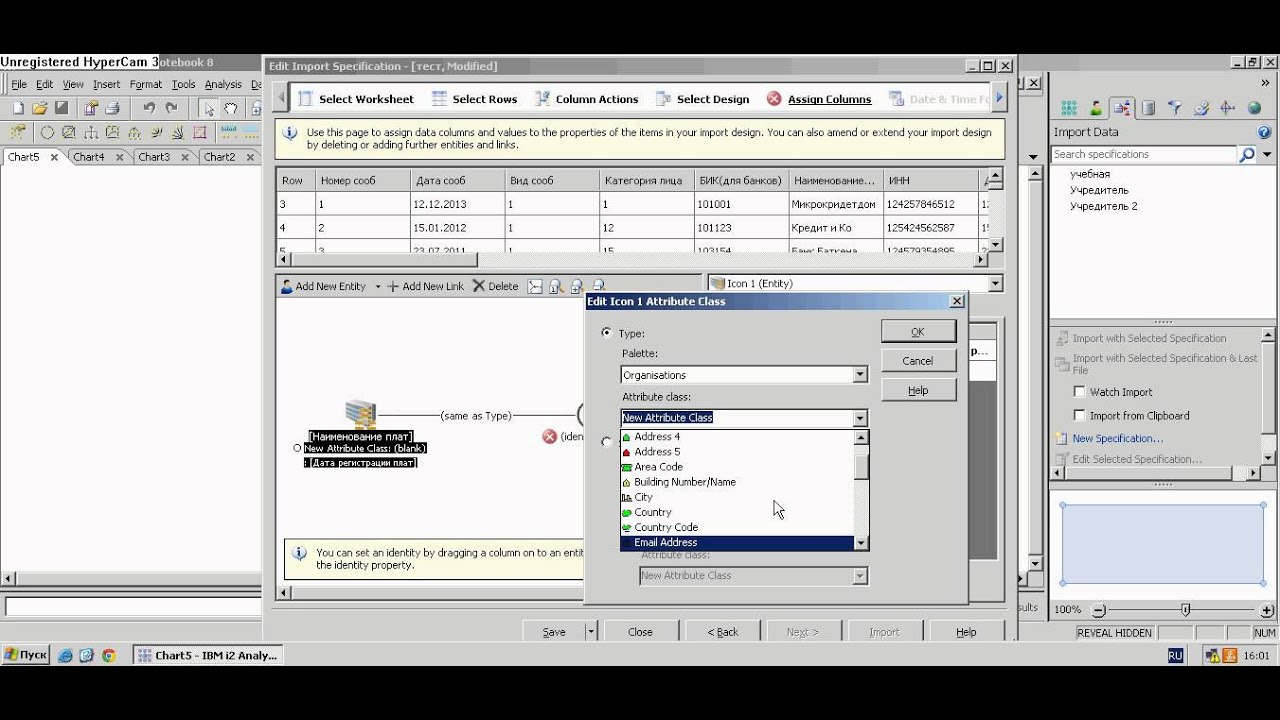
Task: Select Building Number/Name in attribute list
Action: (x=737, y=482)
